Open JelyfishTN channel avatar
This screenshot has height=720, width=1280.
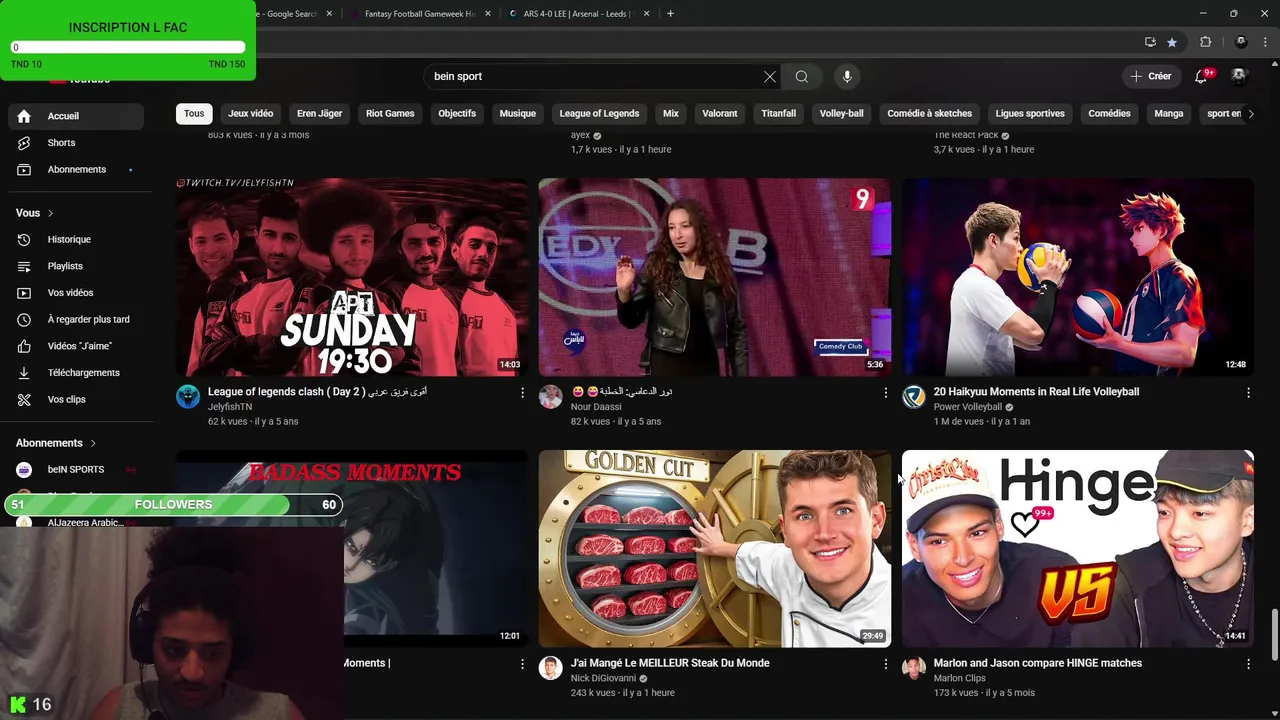tap(188, 397)
